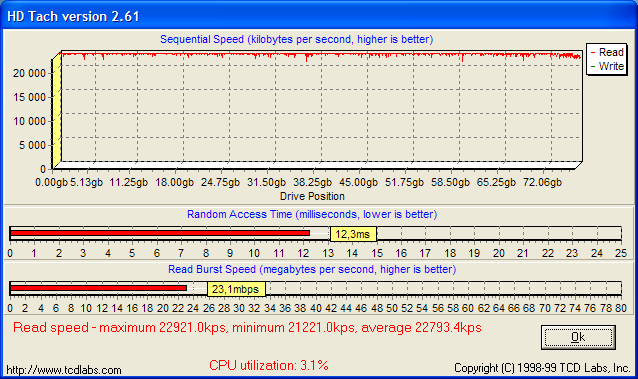Screen dimensions: 638x379
Task: Click the yellow bar at graph's left edge
Action: (x=57, y=111)
